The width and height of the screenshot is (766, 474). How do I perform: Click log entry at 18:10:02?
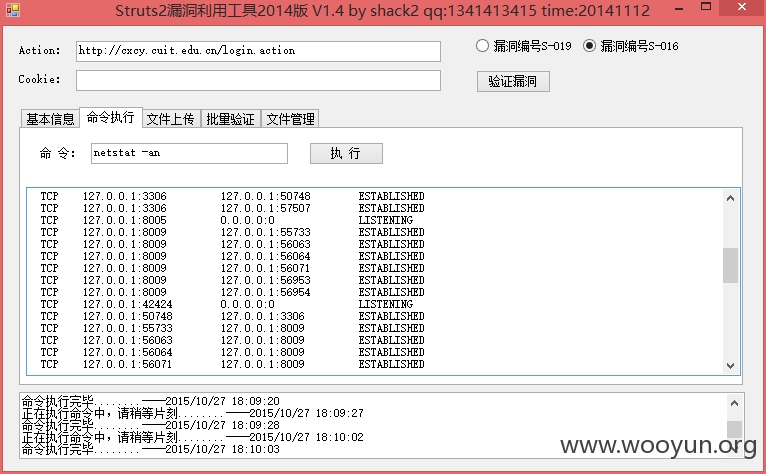[193, 437]
